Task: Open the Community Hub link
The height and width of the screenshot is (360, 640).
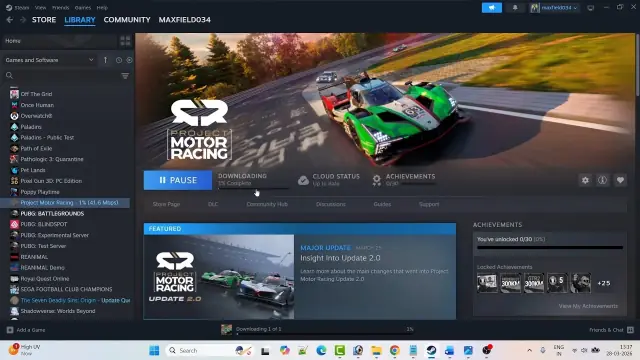Action: (x=267, y=204)
